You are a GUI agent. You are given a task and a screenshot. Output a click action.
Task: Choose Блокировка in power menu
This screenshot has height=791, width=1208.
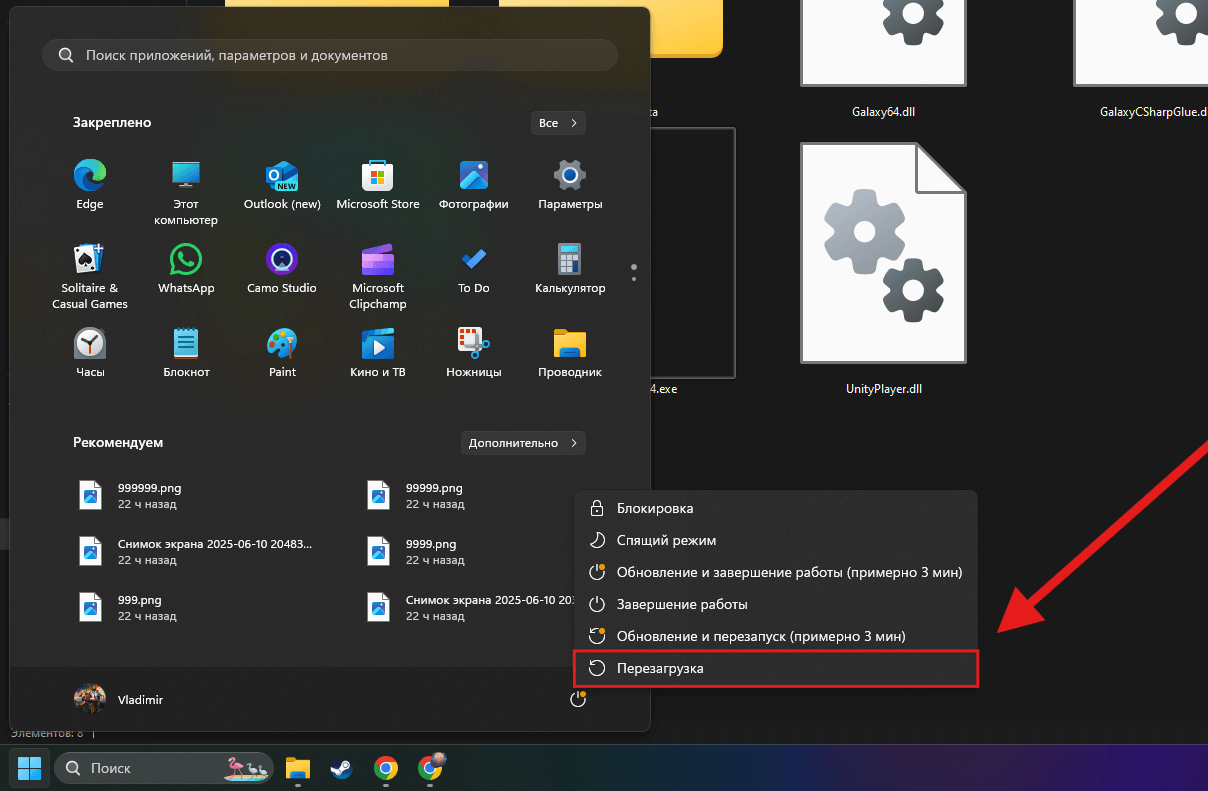coord(776,508)
